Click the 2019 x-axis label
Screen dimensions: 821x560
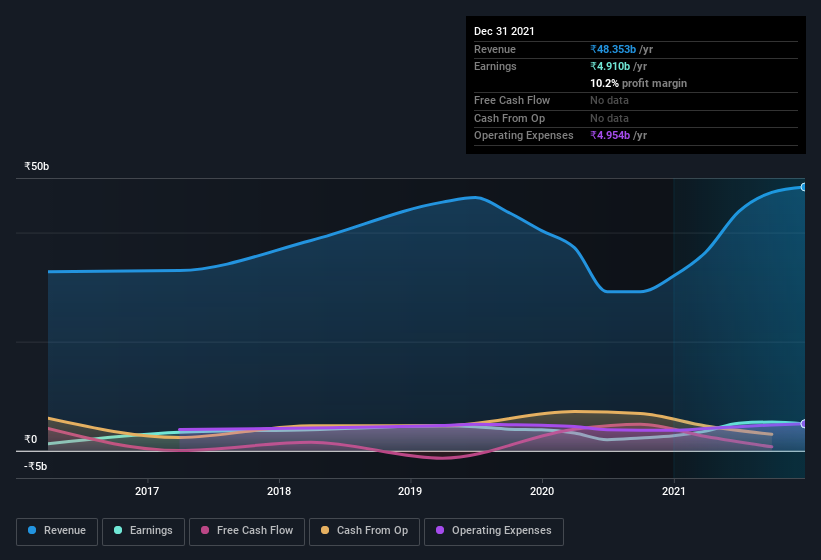[x=410, y=491]
